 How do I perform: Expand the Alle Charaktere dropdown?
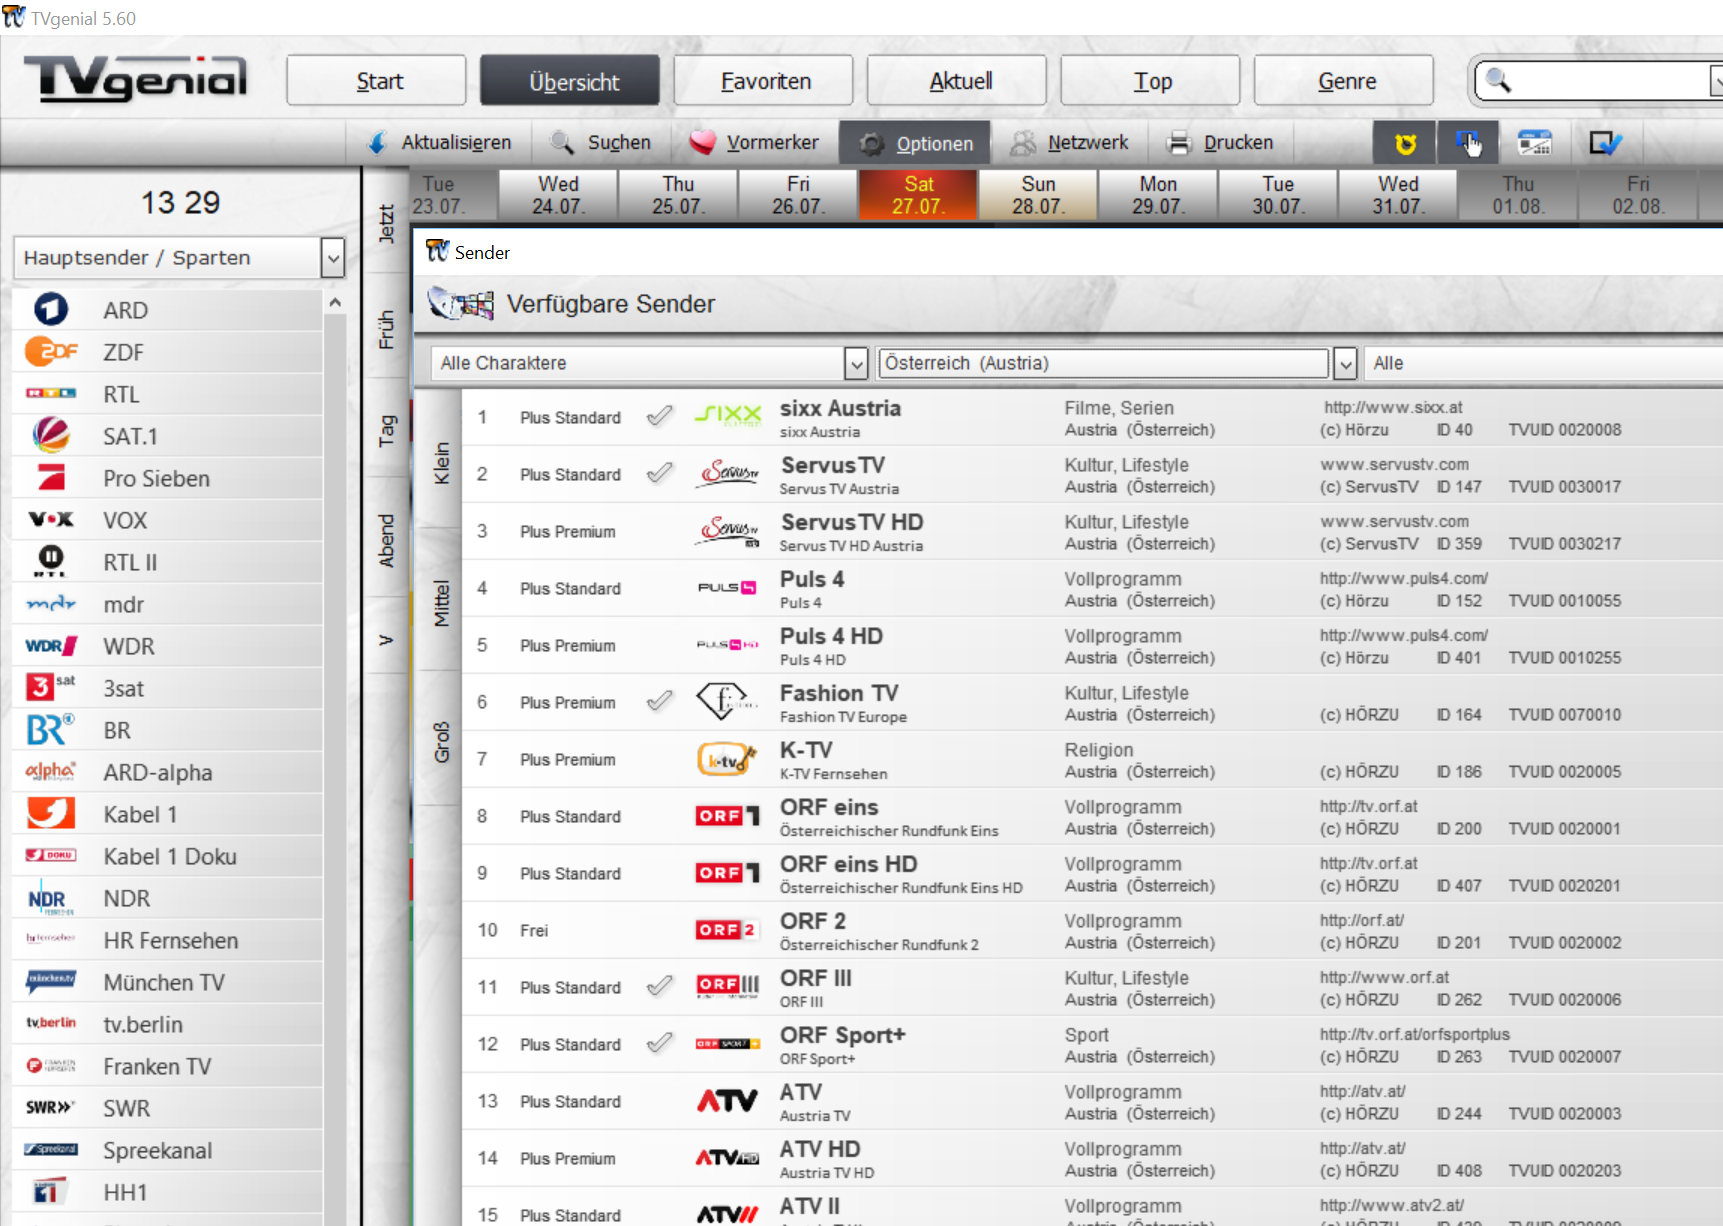855,364
